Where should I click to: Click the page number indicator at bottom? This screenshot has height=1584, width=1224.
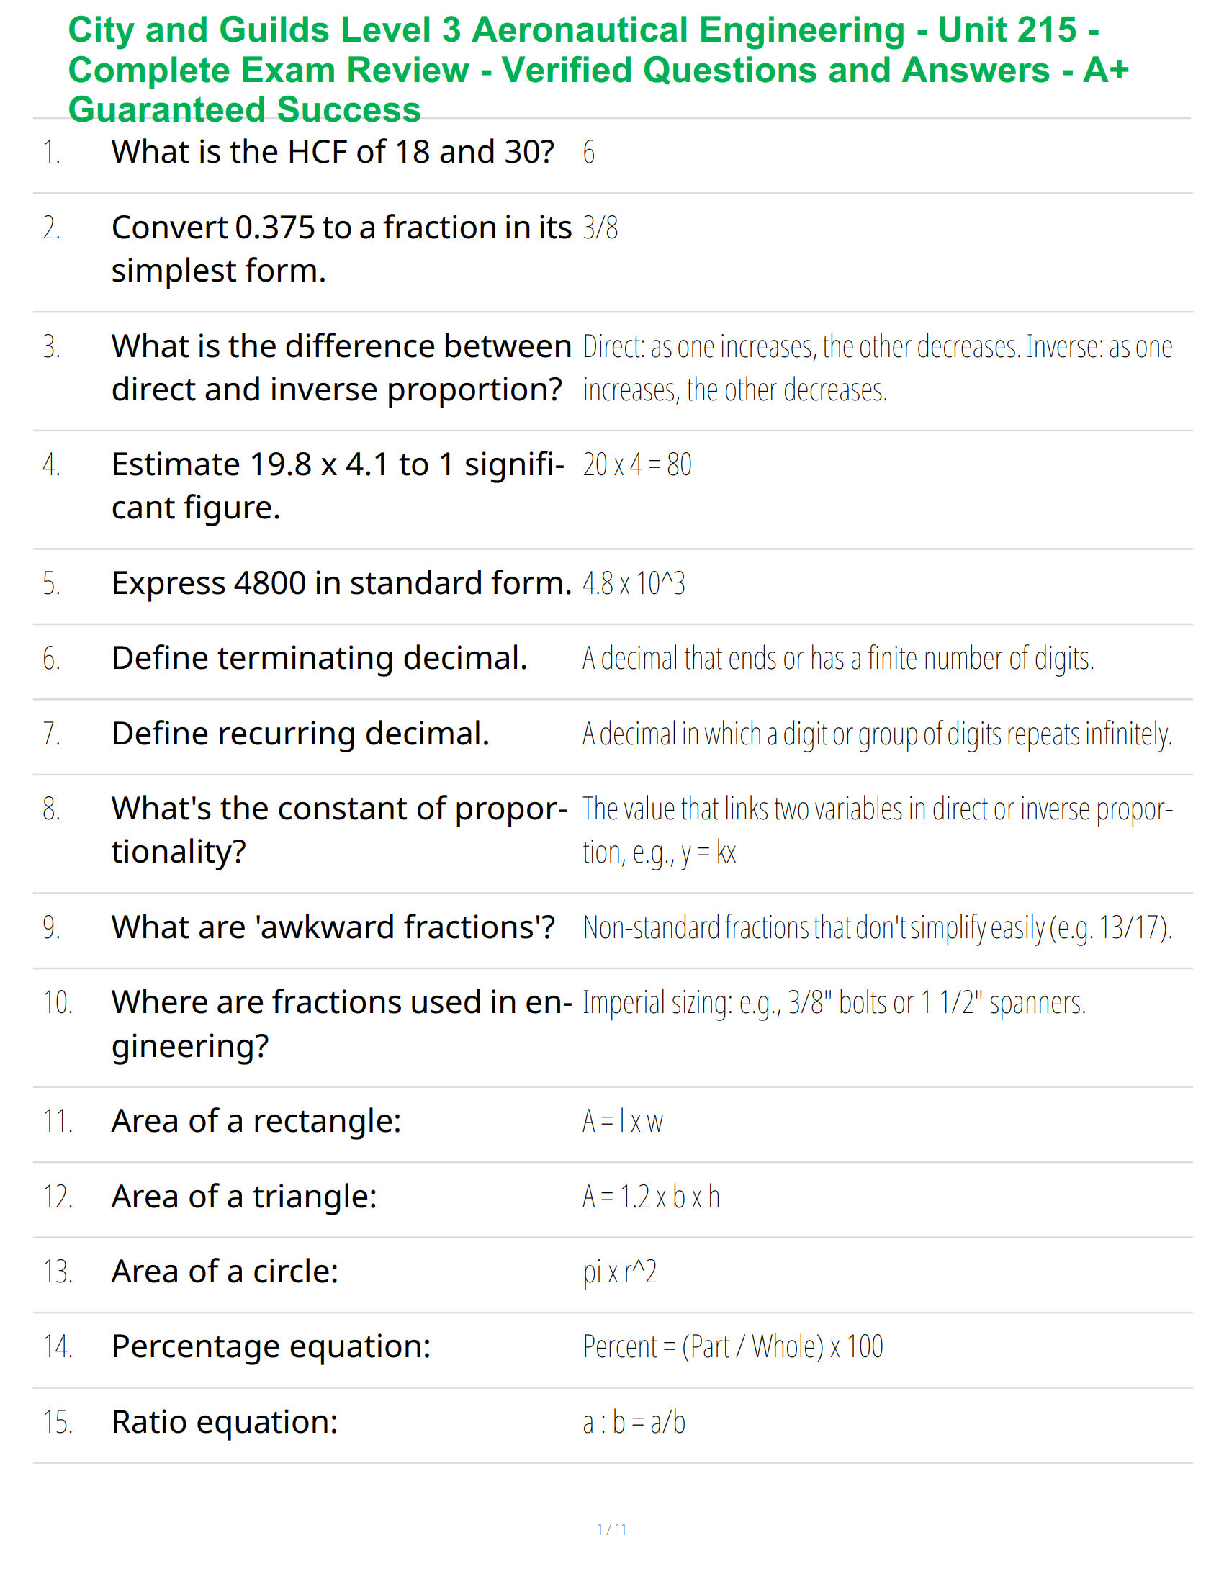click(x=612, y=1529)
